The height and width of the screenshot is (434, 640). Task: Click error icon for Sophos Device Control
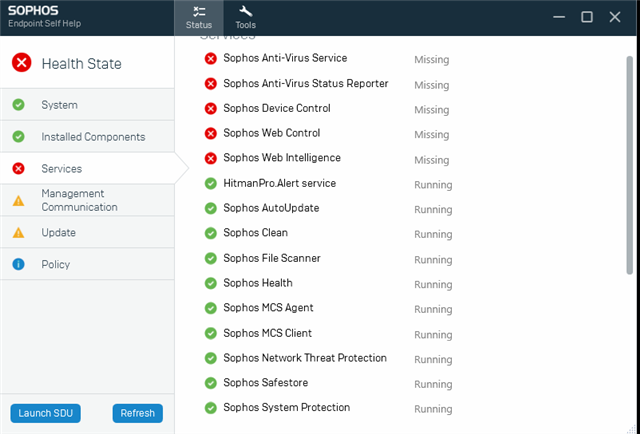(211, 109)
